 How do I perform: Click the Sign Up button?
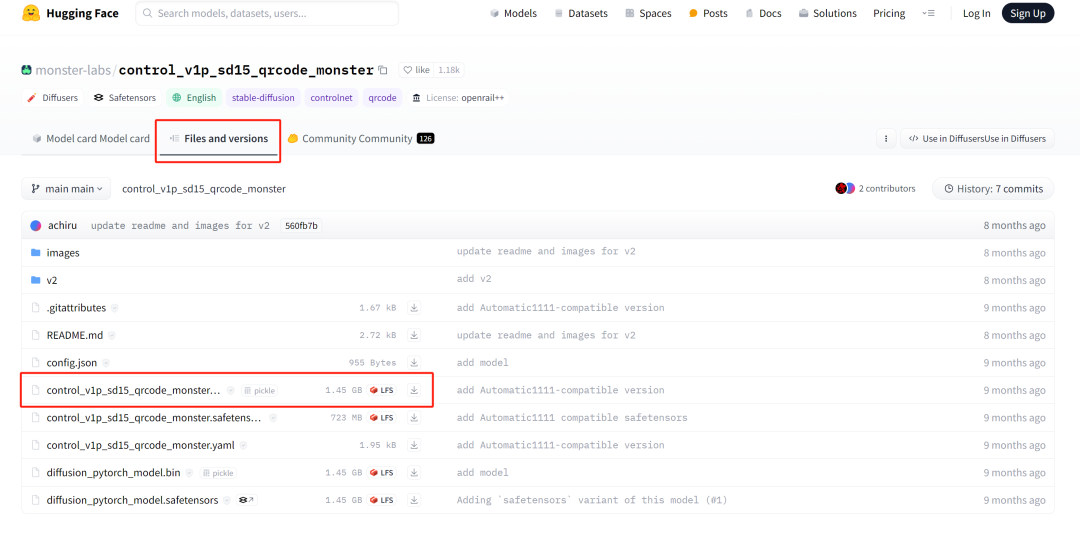pyautogui.click(x=1028, y=13)
